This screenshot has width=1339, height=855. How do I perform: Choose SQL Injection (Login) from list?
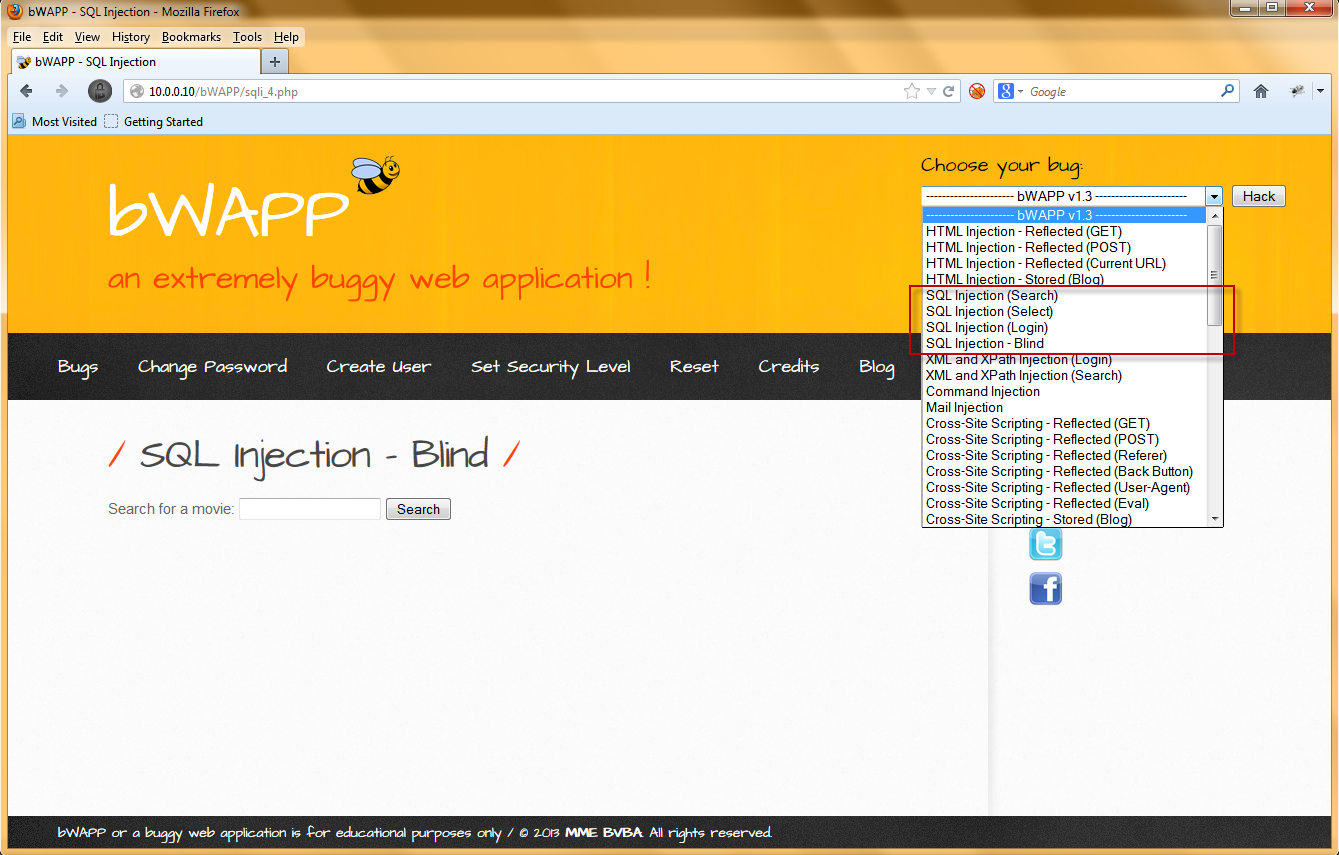pos(1065,327)
